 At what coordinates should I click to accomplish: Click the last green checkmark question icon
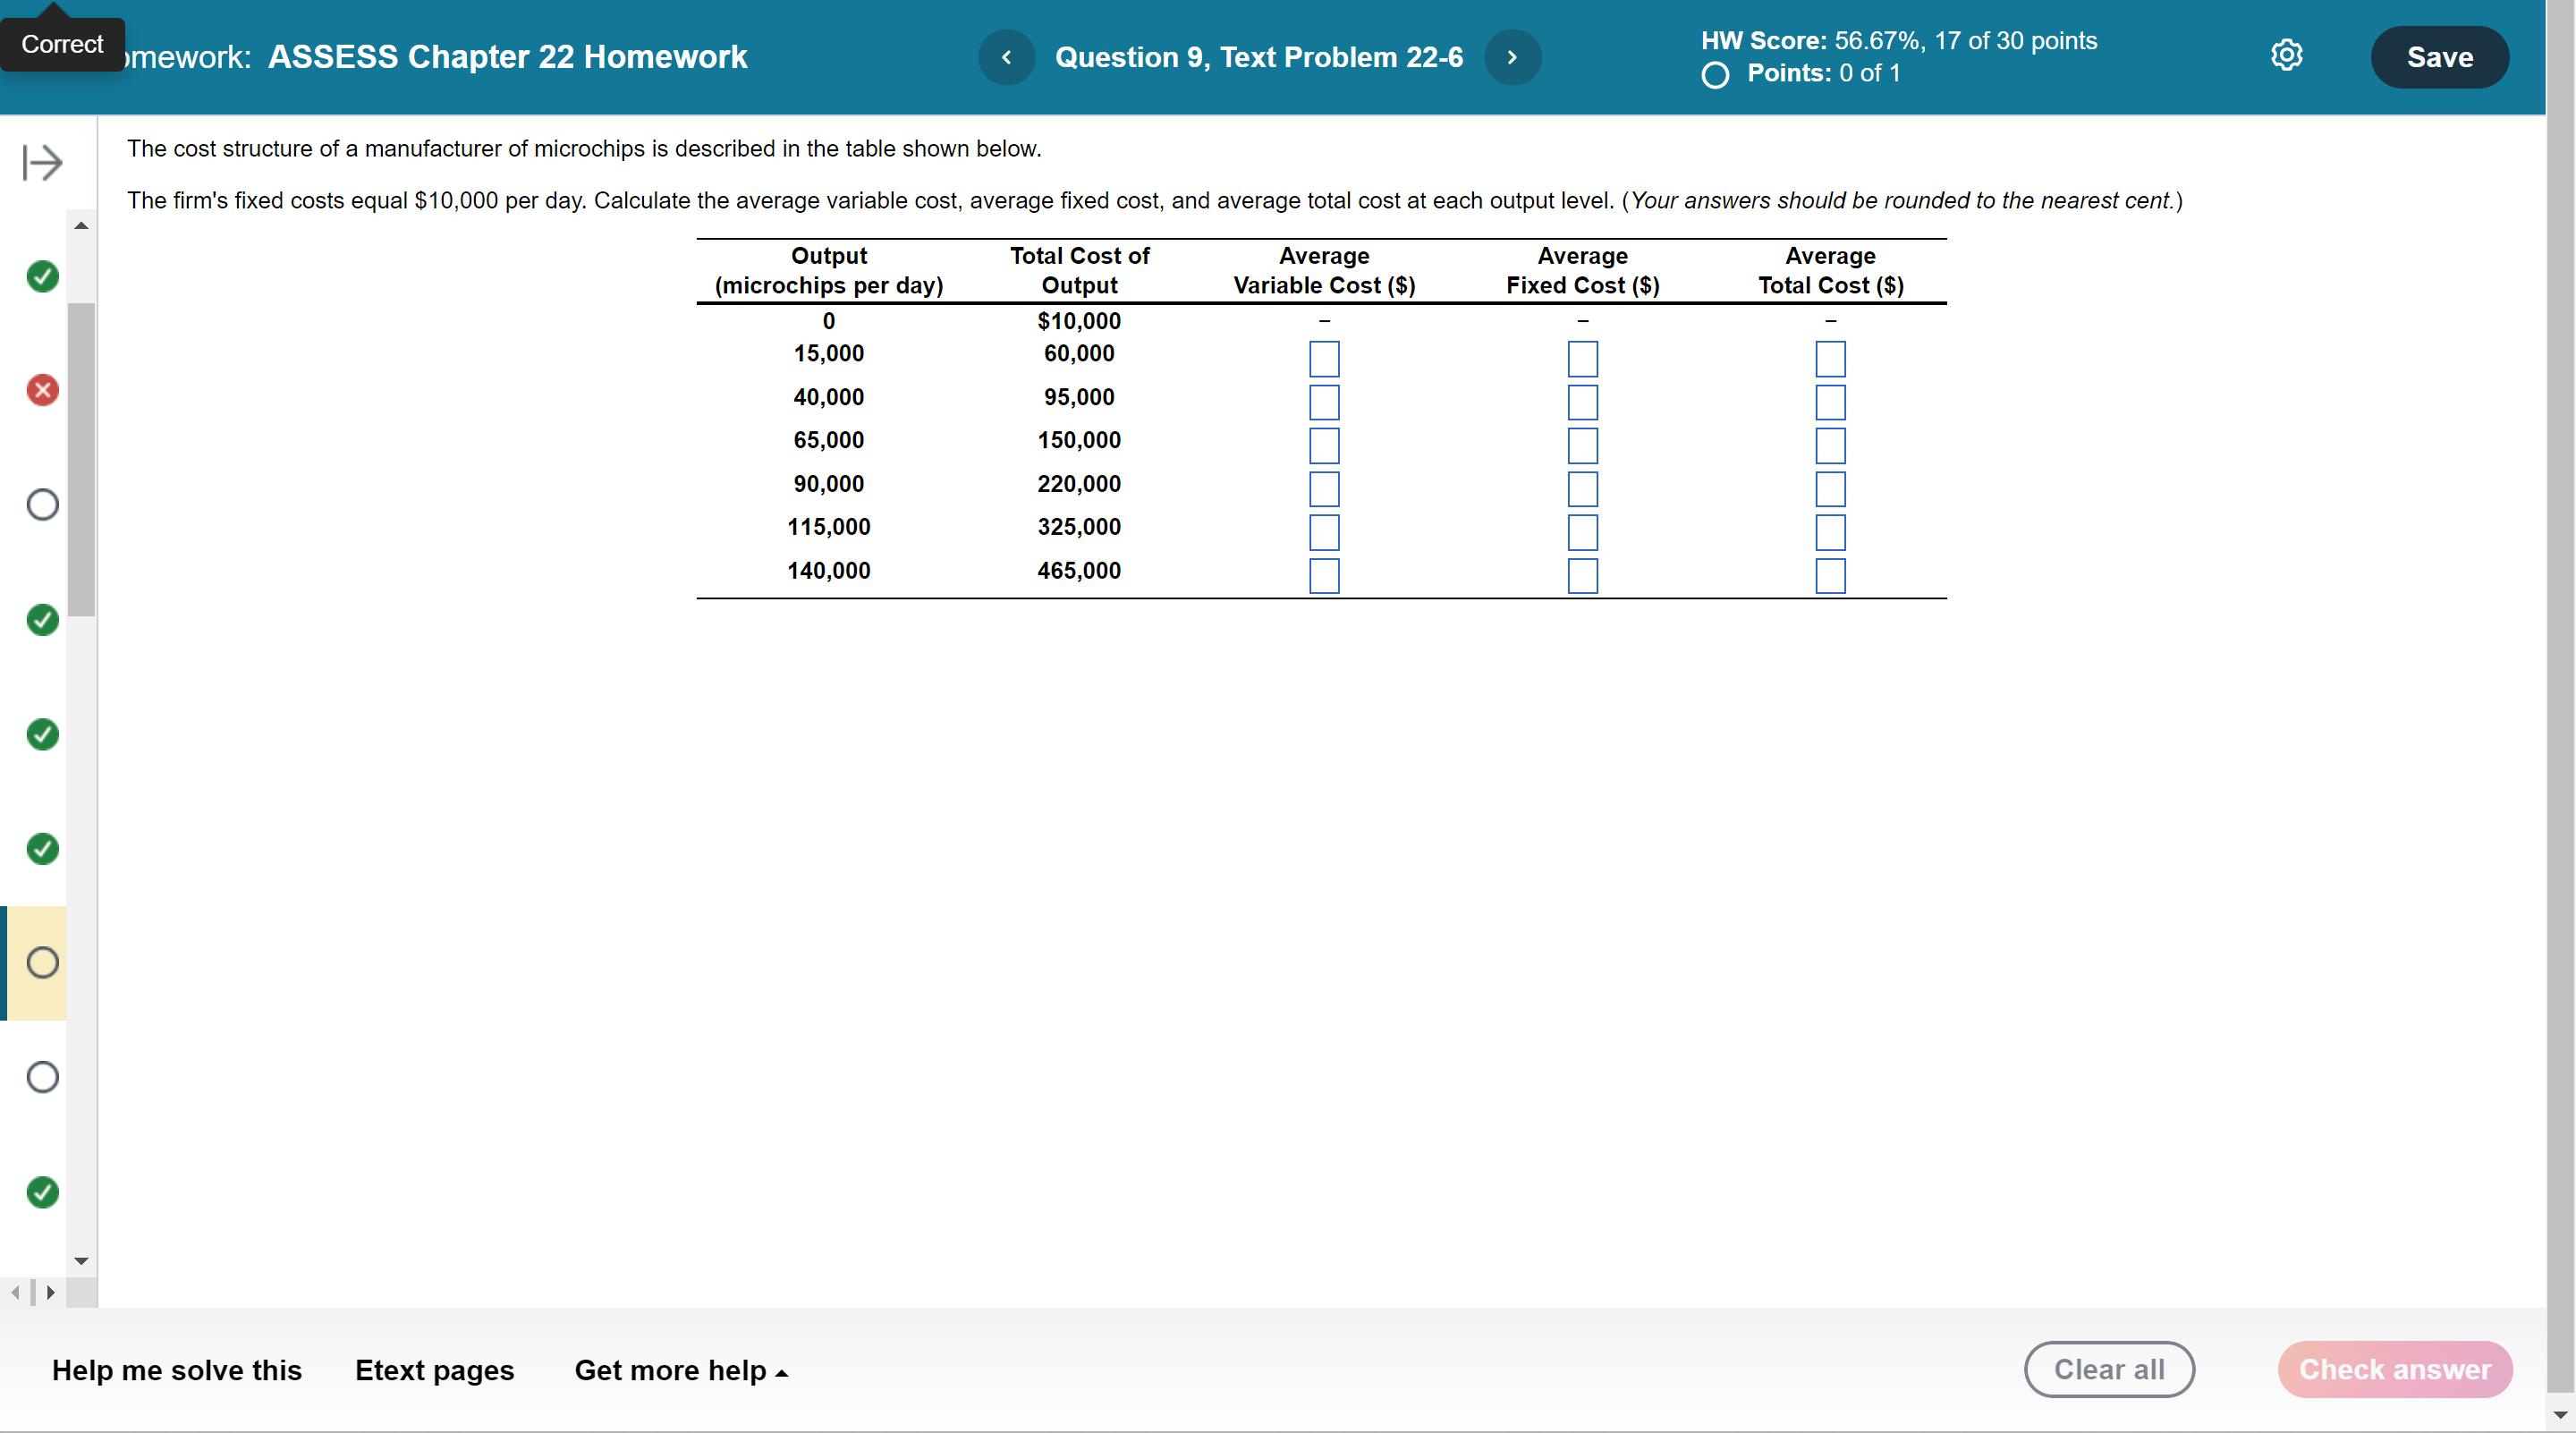[42, 1191]
